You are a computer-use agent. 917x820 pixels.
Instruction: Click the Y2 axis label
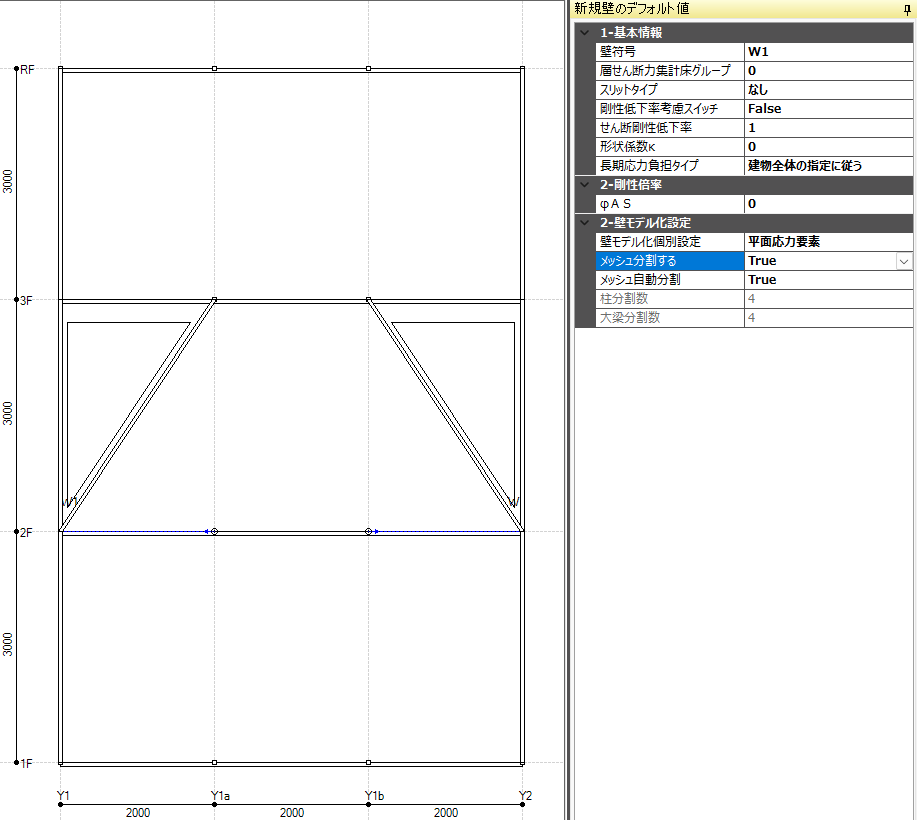click(525, 796)
